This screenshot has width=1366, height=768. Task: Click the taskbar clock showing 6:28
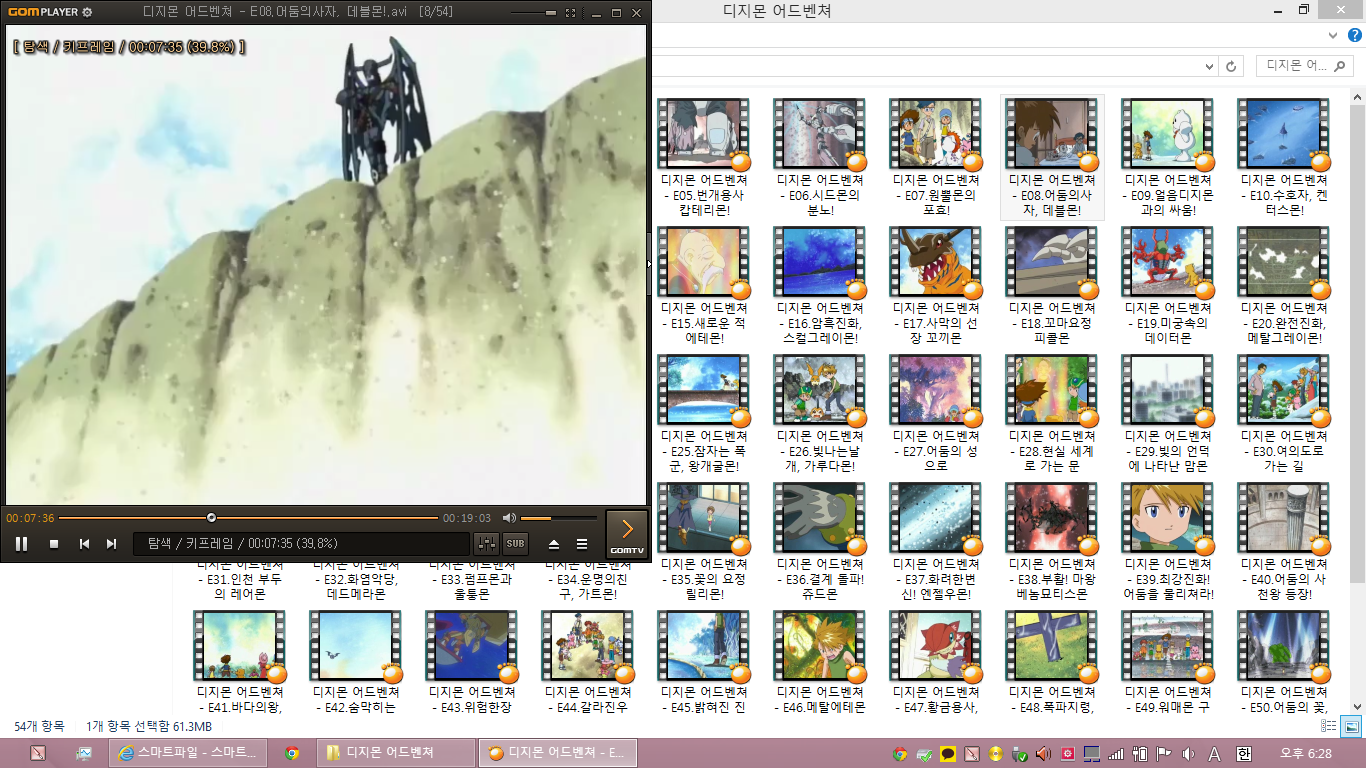[x=1306, y=753]
